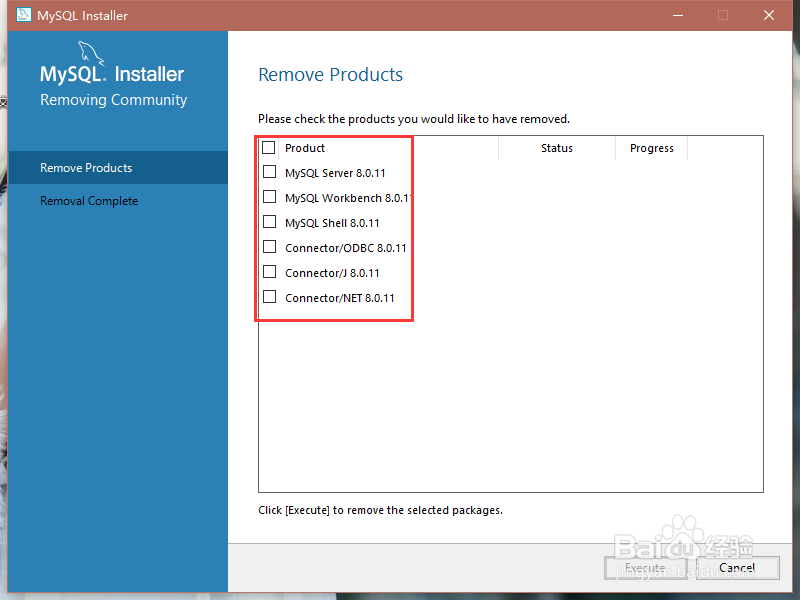Select the MySQL Server 8.0.11 row text
The image size is (800, 600).
click(335, 173)
